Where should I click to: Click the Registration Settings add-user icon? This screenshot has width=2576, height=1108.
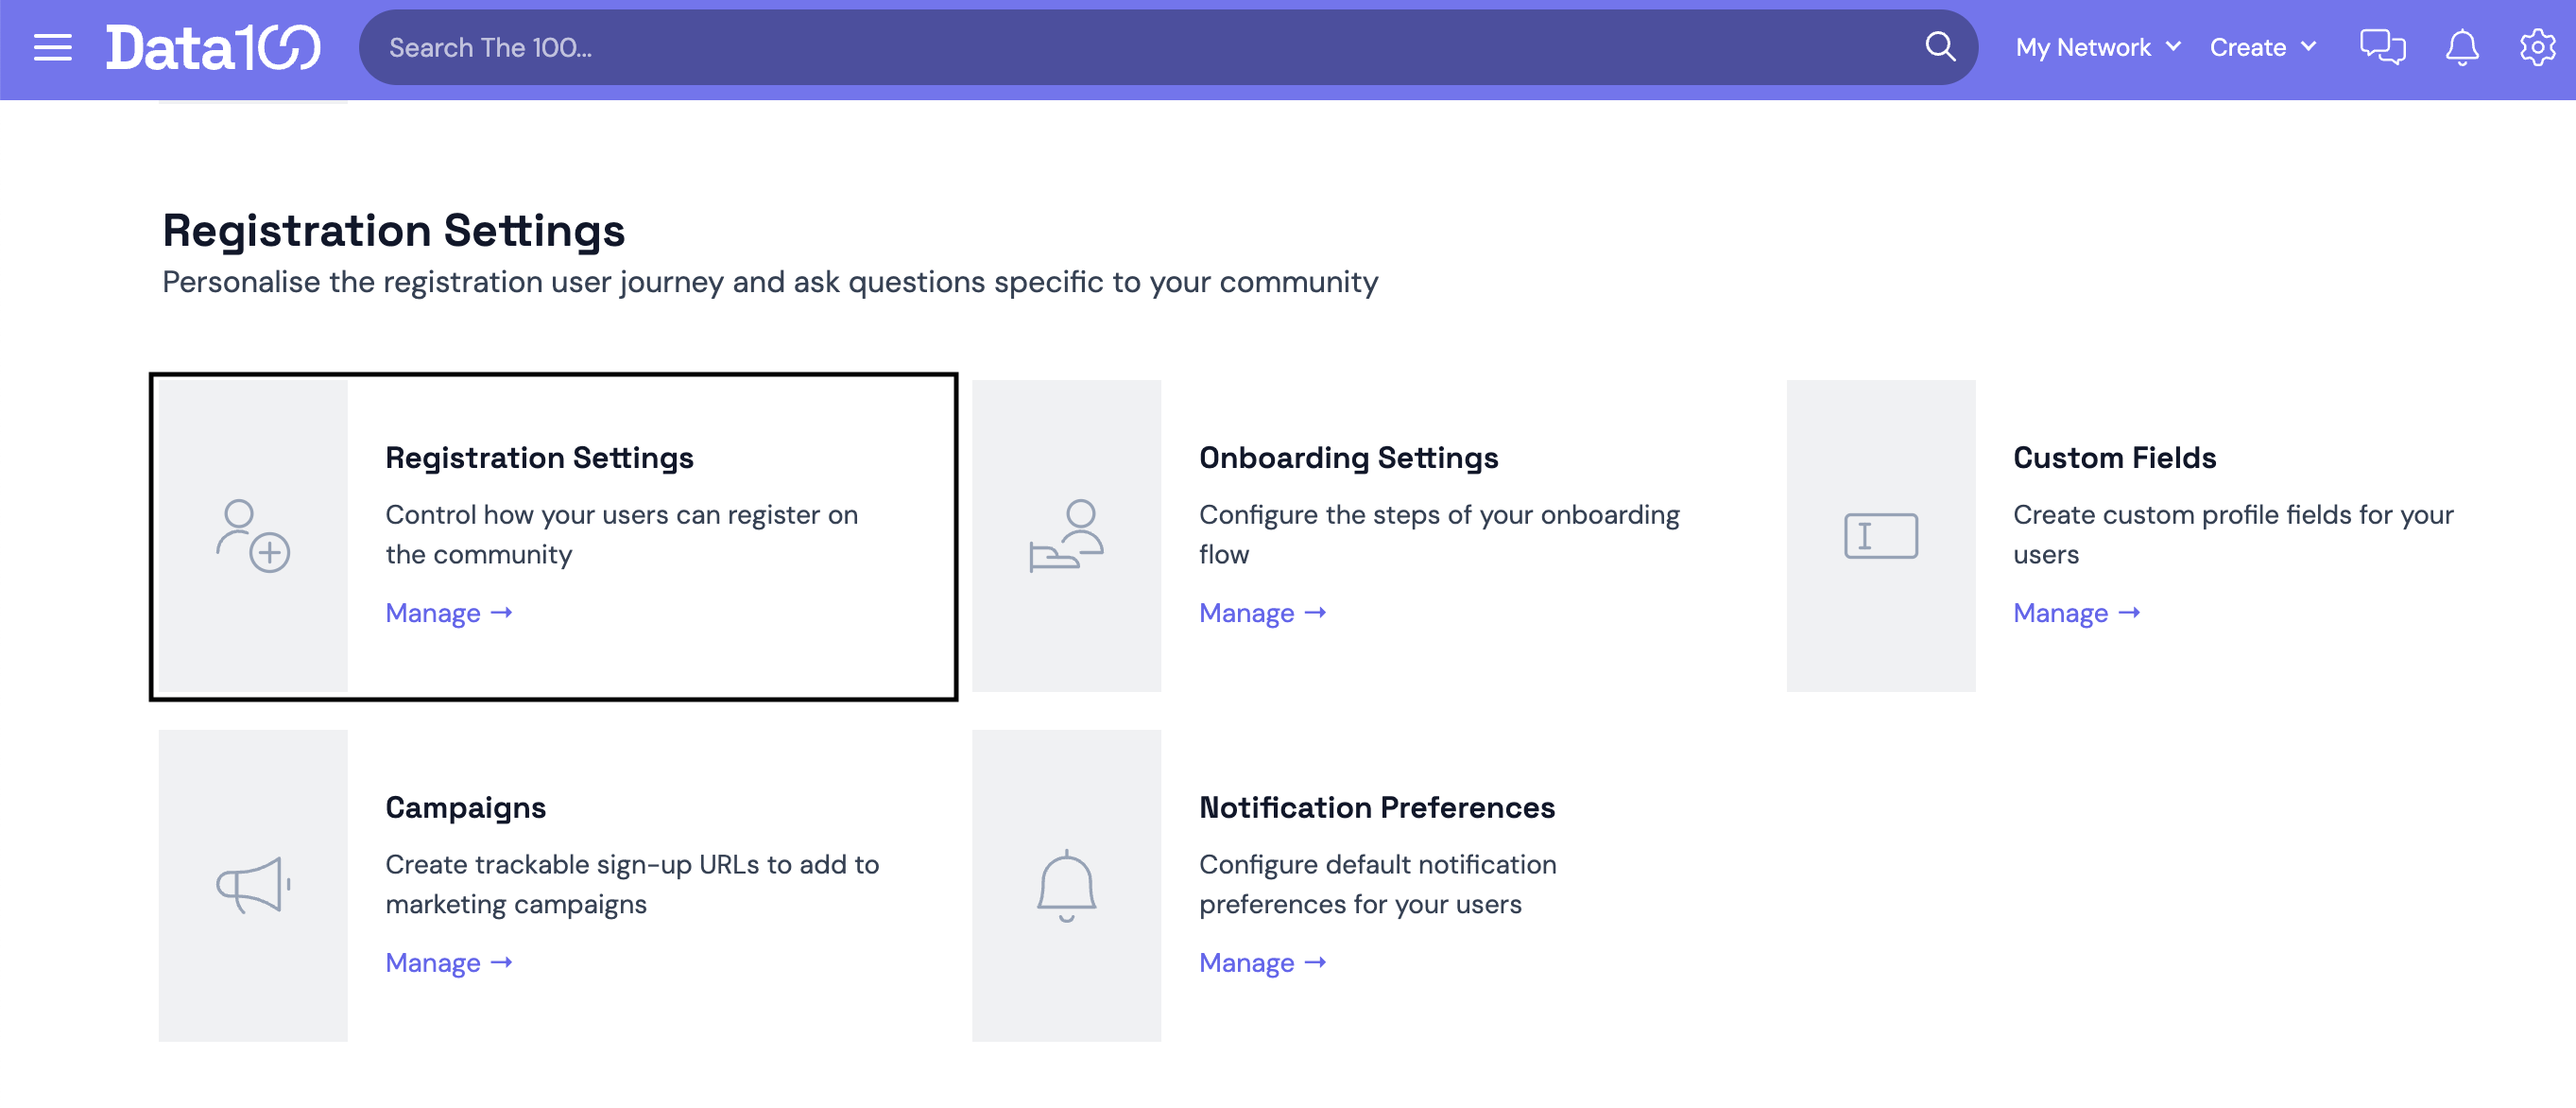[x=253, y=536]
